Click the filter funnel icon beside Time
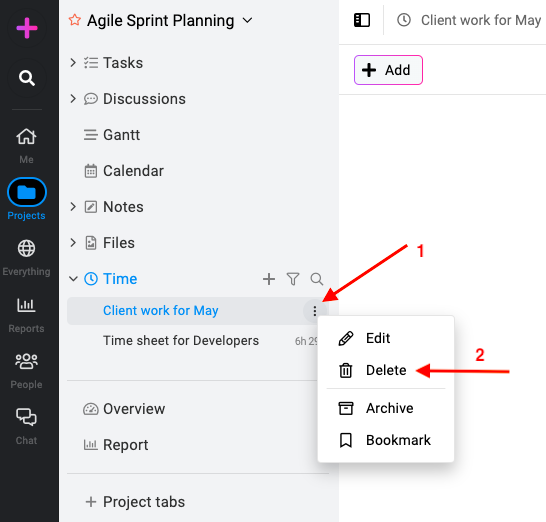 293,279
